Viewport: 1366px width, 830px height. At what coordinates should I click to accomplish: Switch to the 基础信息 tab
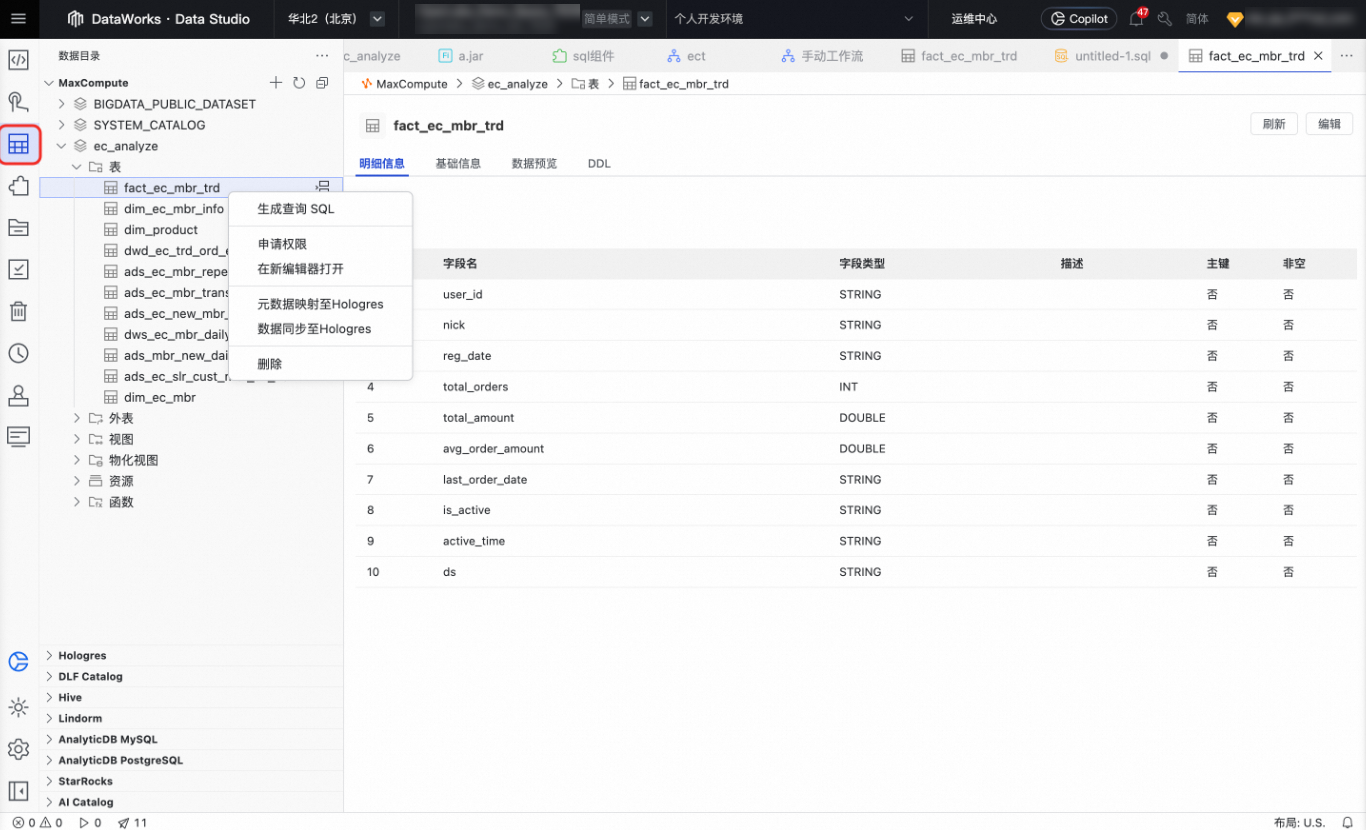(458, 163)
